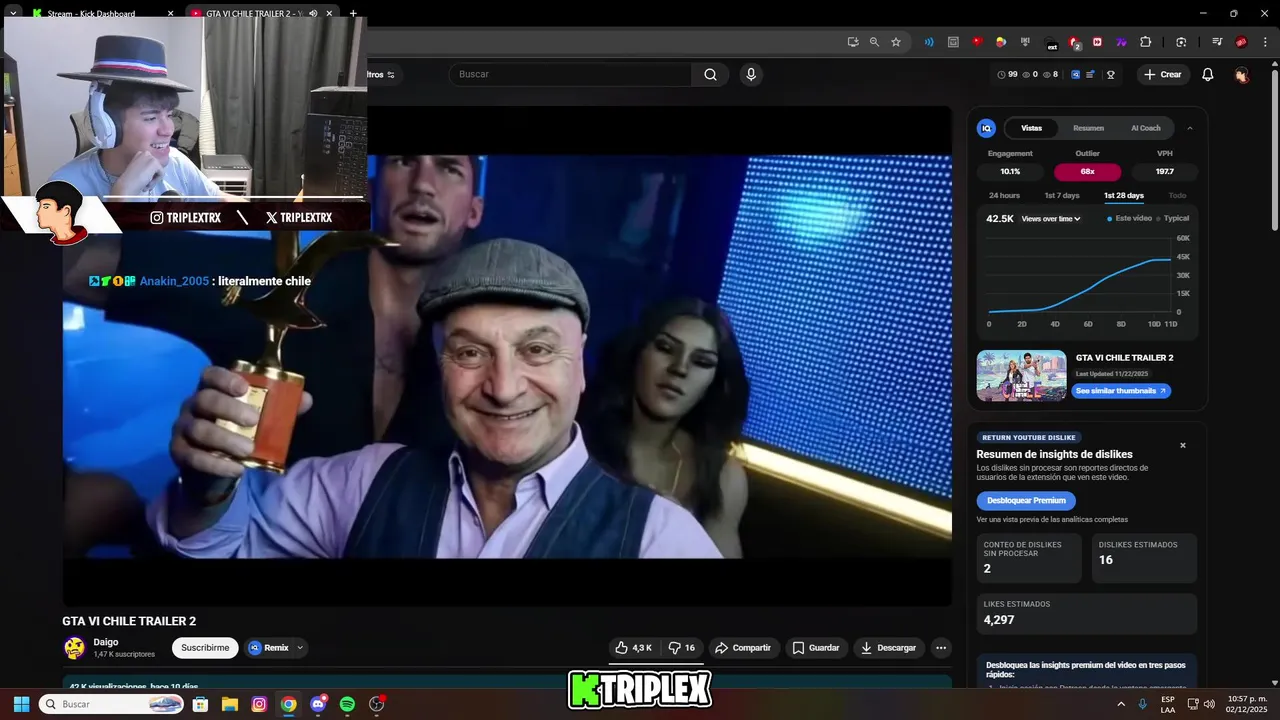The width and height of the screenshot is (1280, 720).
Task: Show hidden system tray icons
Action: tap(1120, 704)
